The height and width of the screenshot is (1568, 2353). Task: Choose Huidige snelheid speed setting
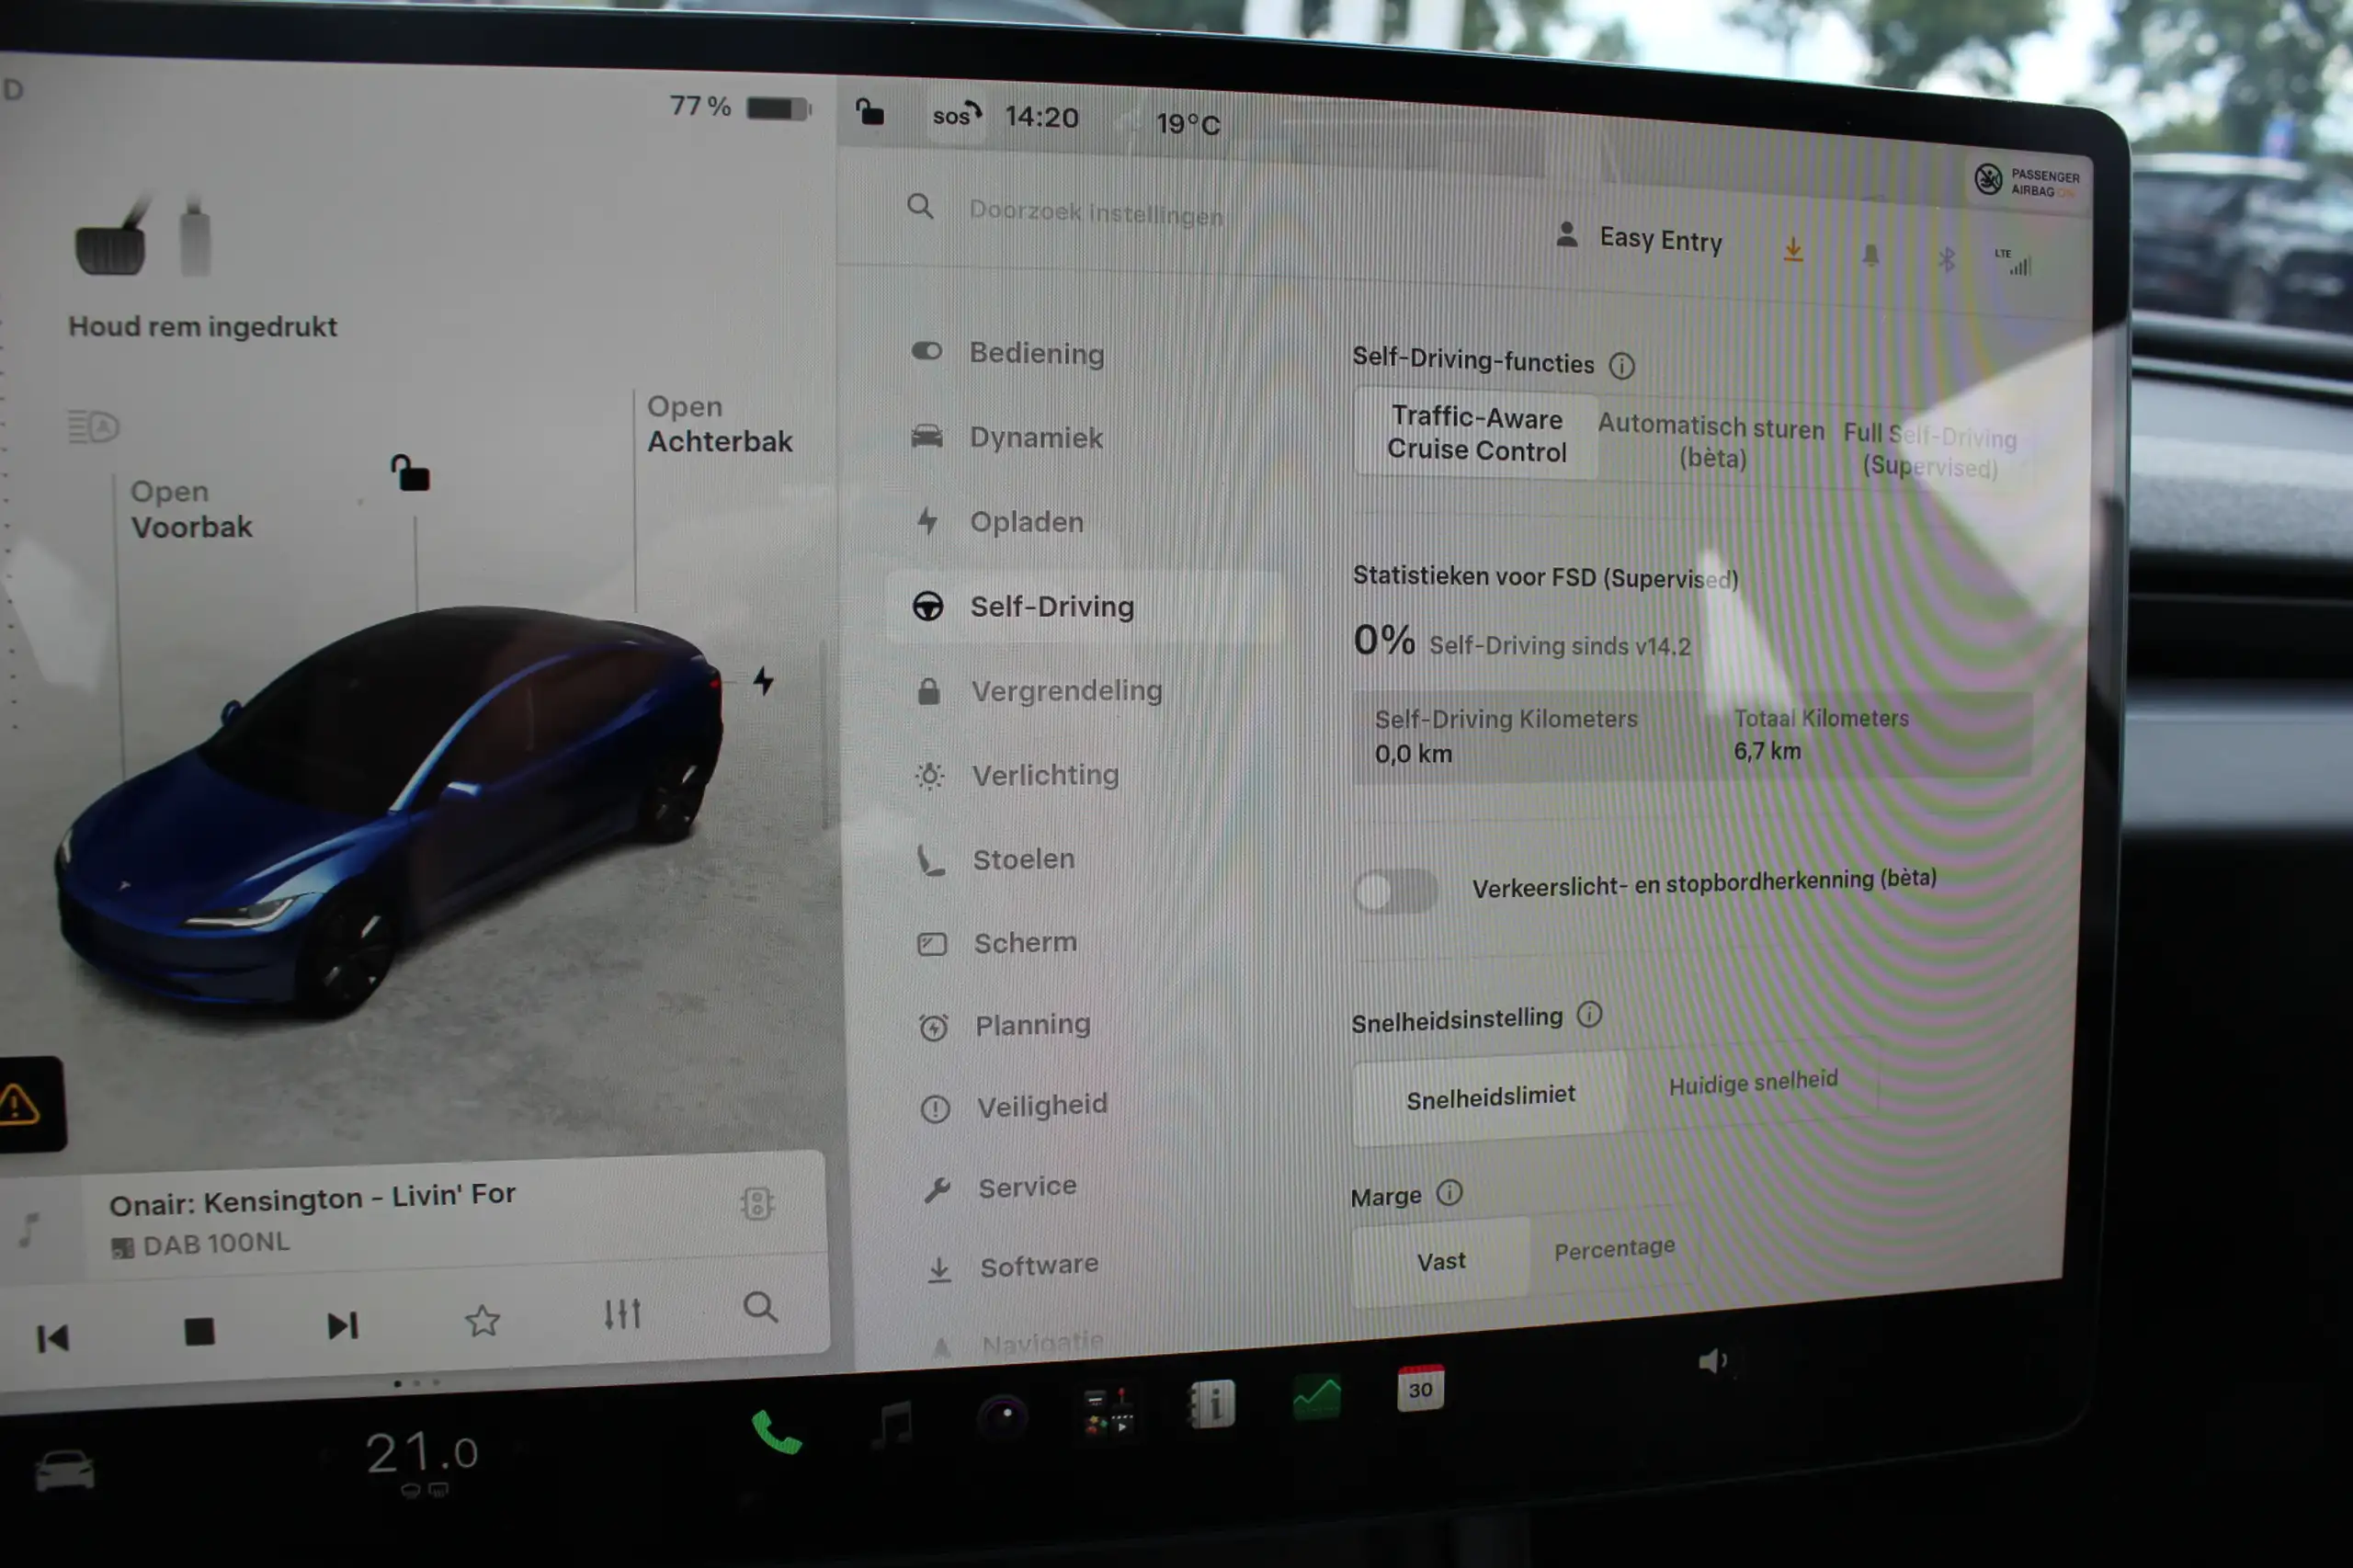tap(1753, 1083)
